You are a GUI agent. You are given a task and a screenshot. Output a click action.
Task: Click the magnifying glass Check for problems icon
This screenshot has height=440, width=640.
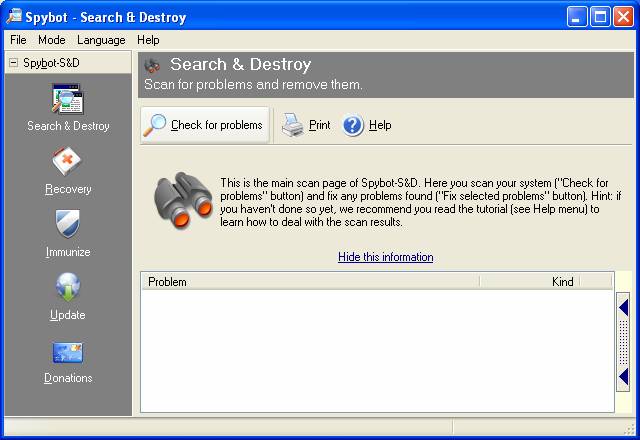tap(154, 125)
